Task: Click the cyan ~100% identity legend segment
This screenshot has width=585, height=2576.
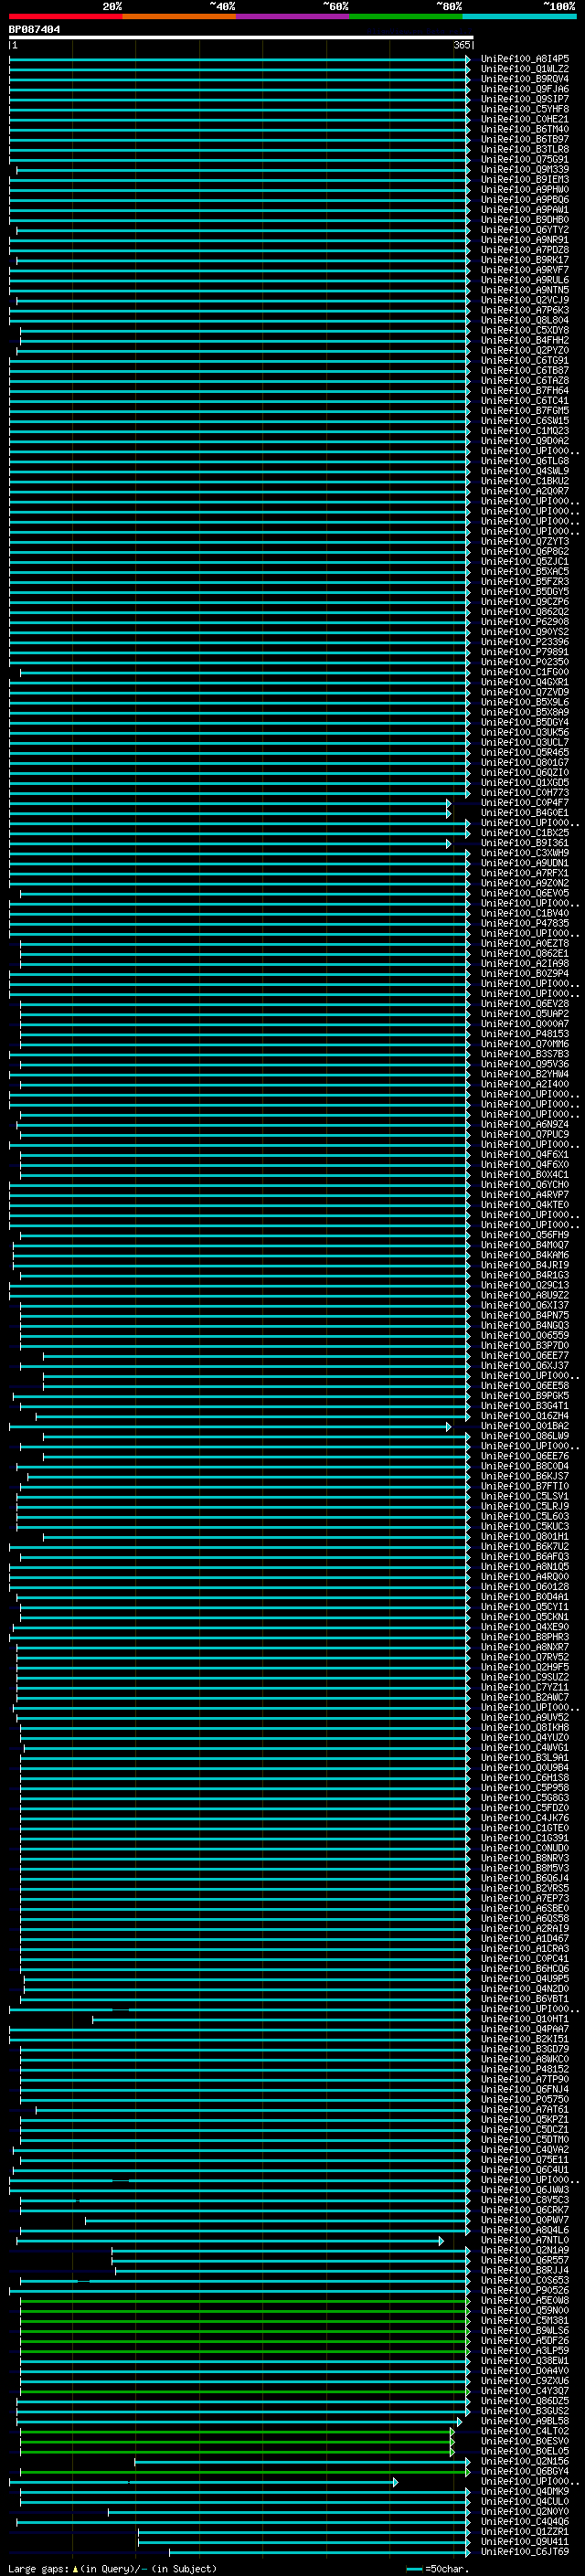Action: 519,16
